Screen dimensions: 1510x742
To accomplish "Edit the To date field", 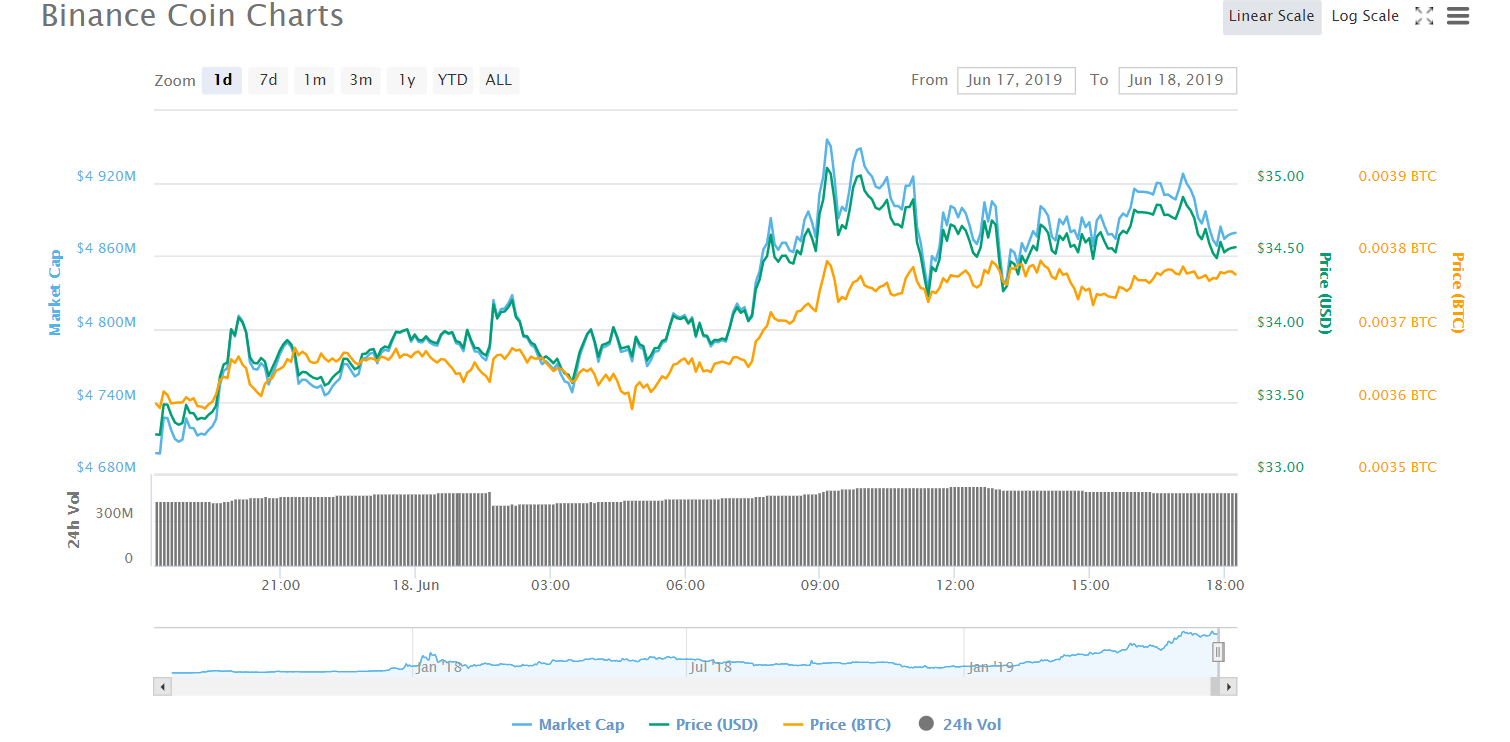I will [x=1177, y=80].
